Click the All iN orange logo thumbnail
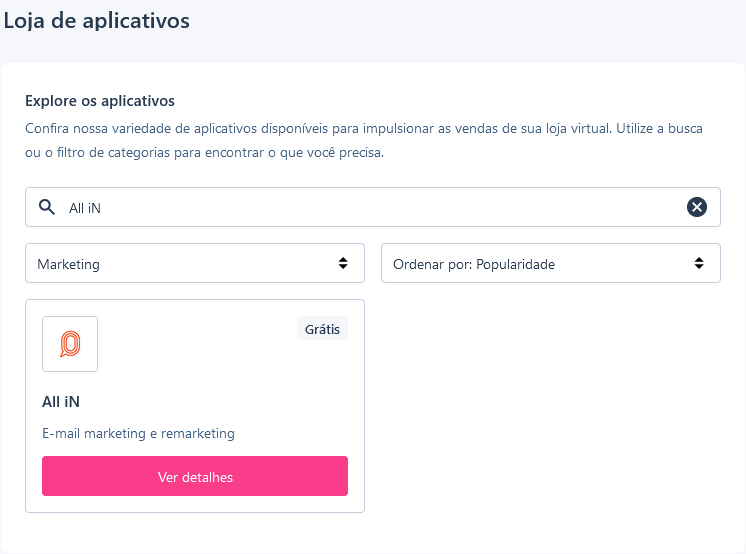This screenshot has width=746, height=554. [70, 344]
